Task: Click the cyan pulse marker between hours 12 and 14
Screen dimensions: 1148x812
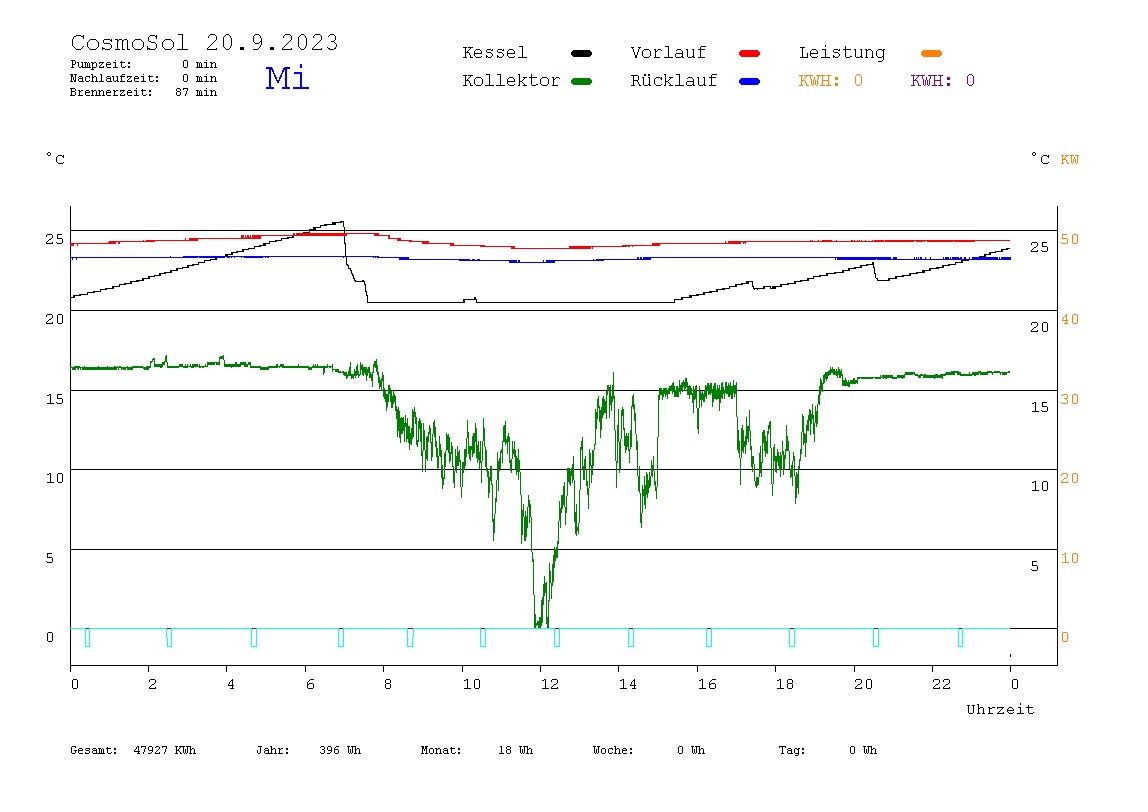Action: pyautogui.click(x=557, y=637)
